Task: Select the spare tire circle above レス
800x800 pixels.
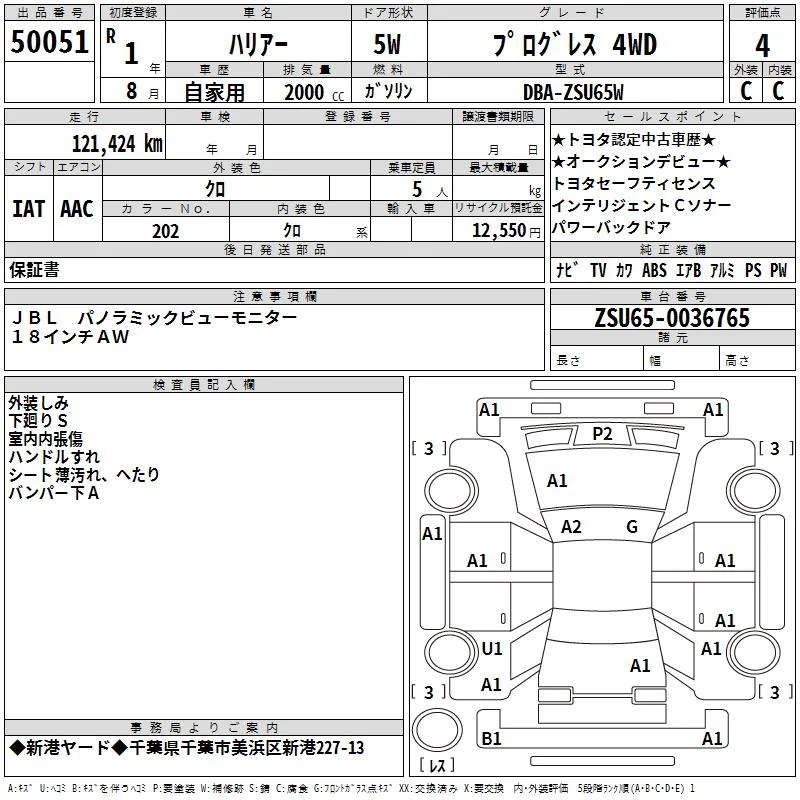Action: click(437, 730)
